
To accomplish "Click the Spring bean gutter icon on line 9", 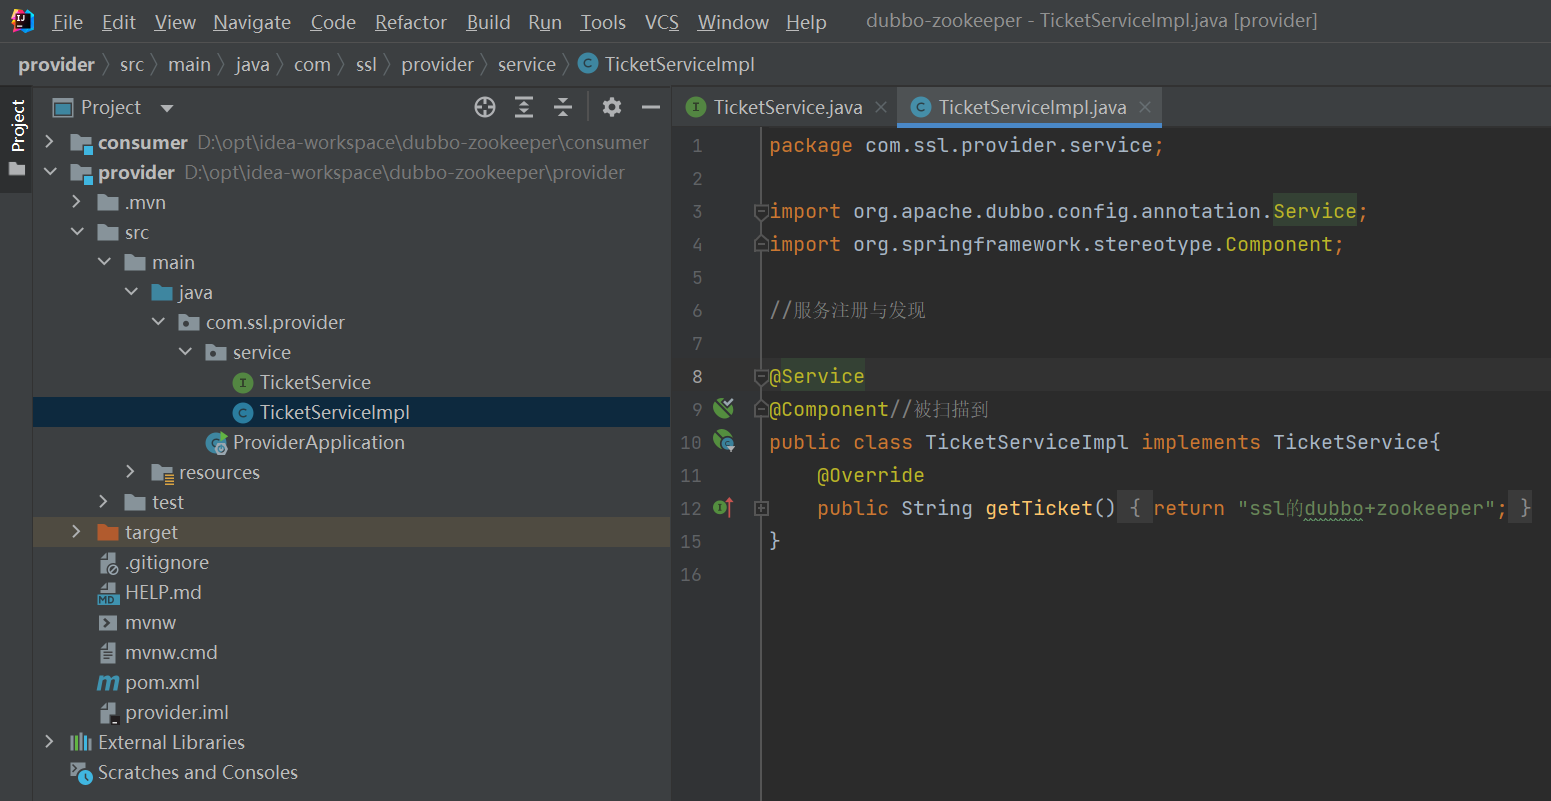I will (x=723, y=408).
